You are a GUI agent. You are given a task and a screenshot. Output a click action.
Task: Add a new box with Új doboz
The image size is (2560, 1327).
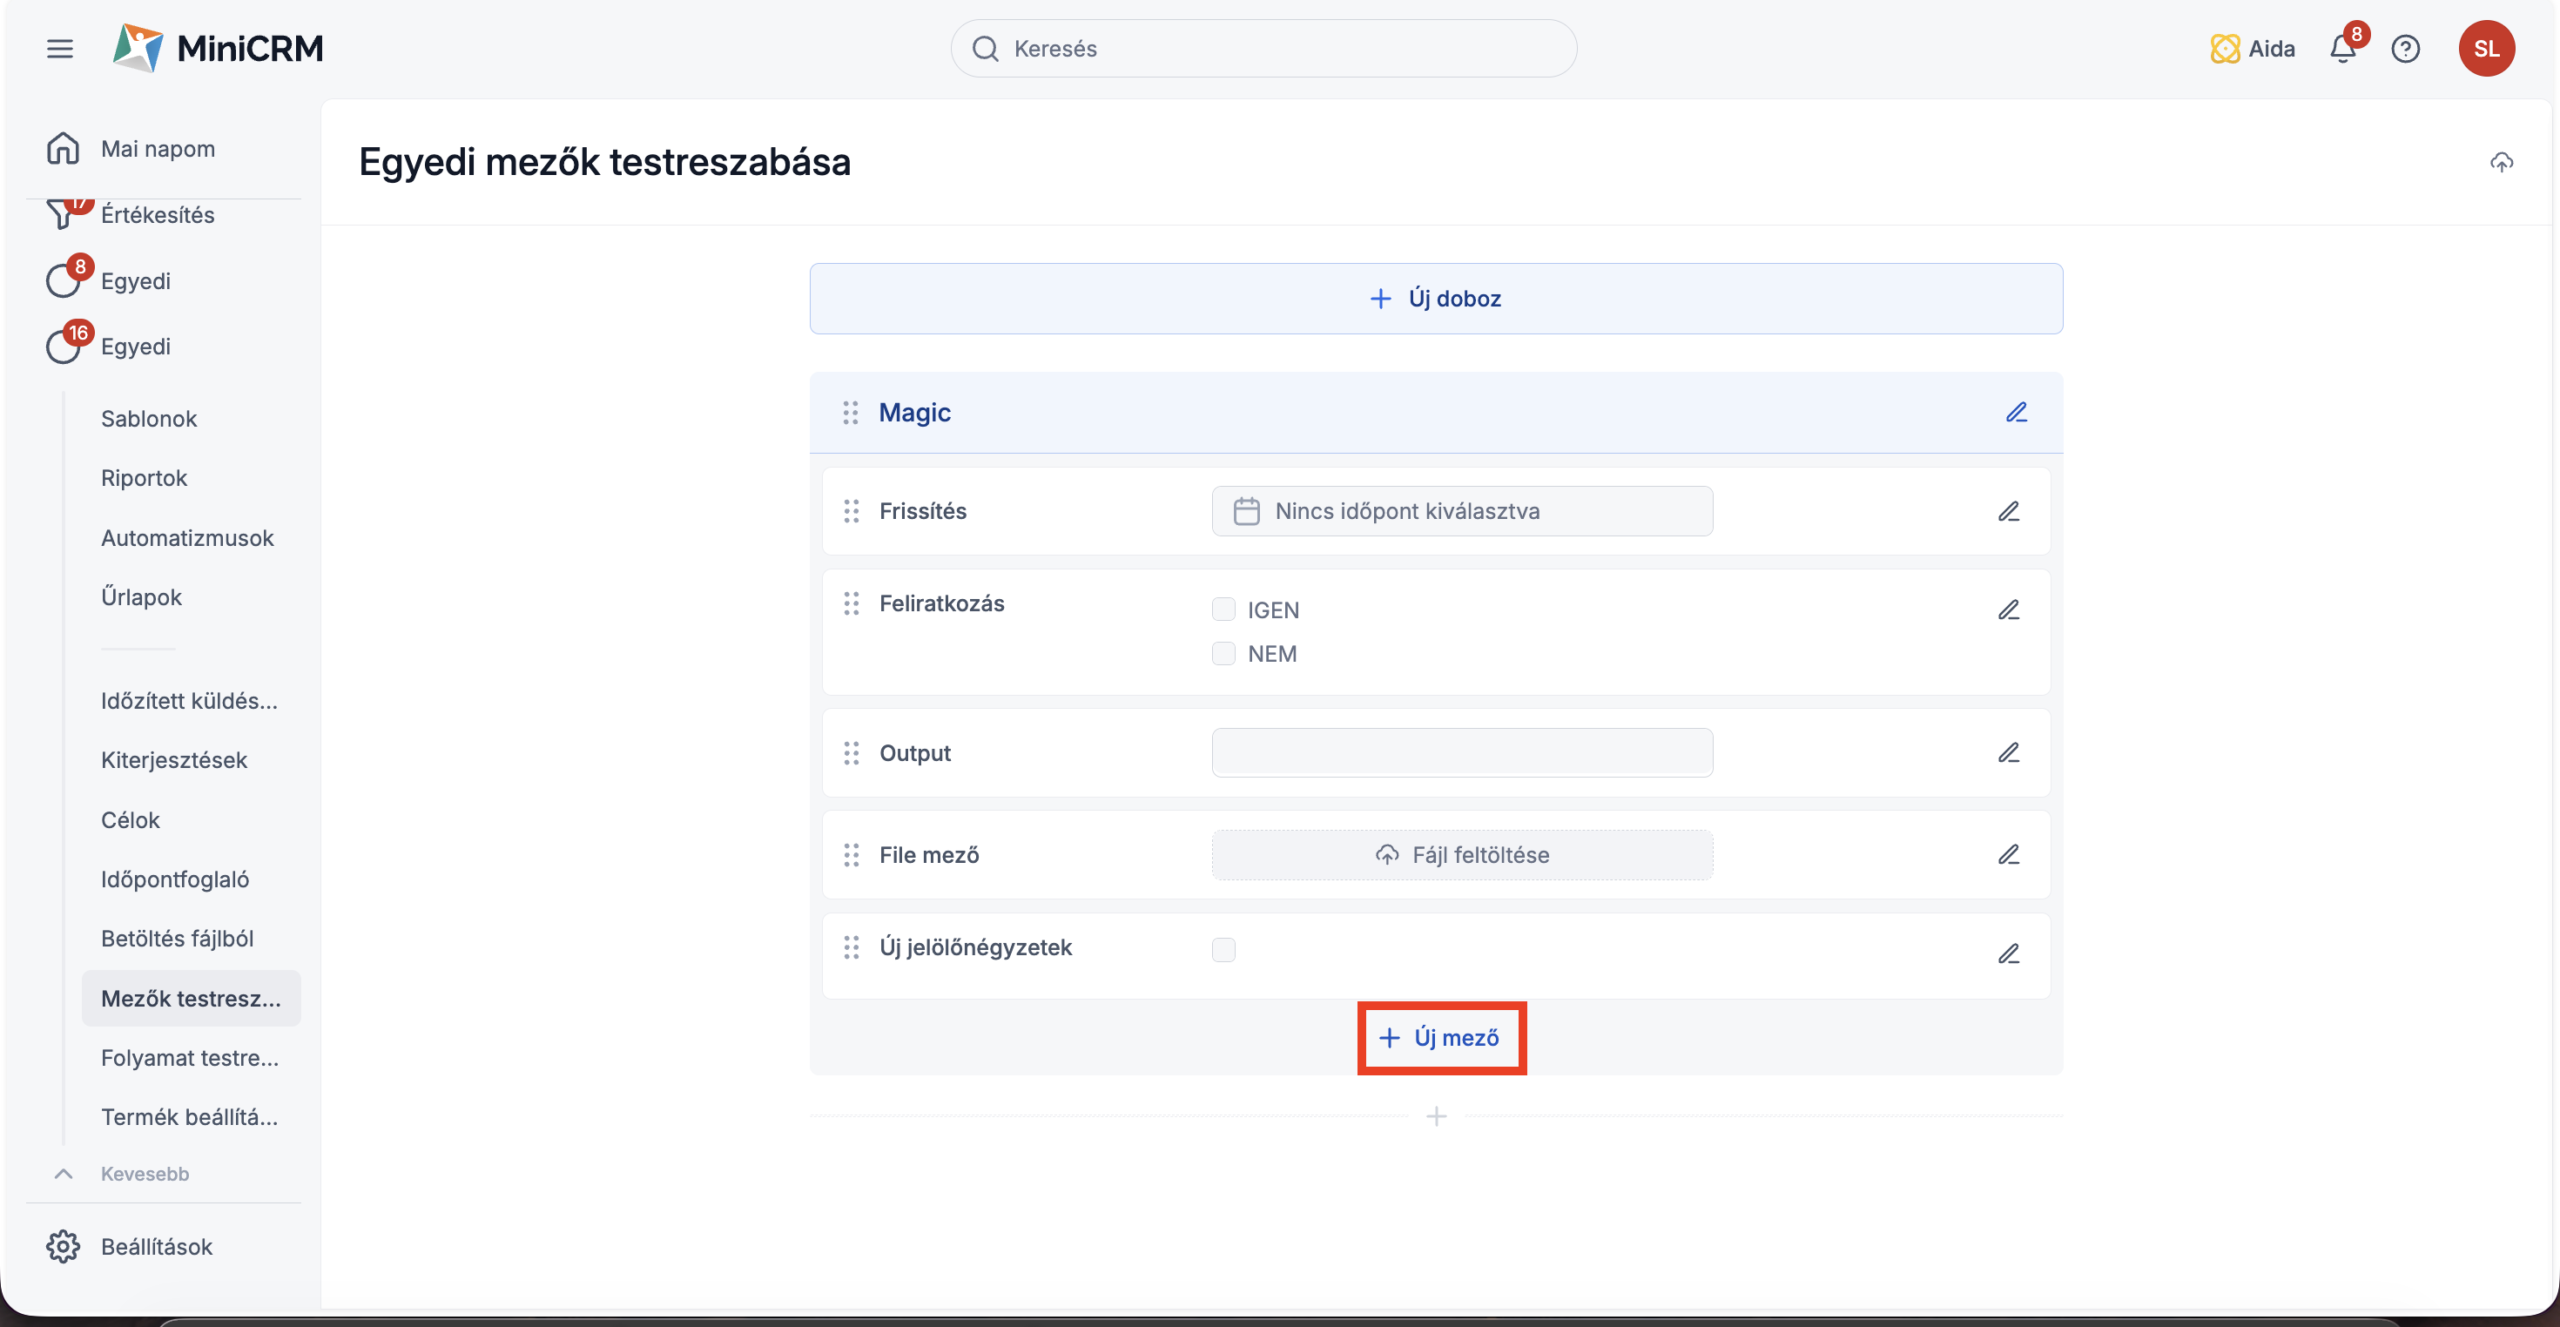1436,298
